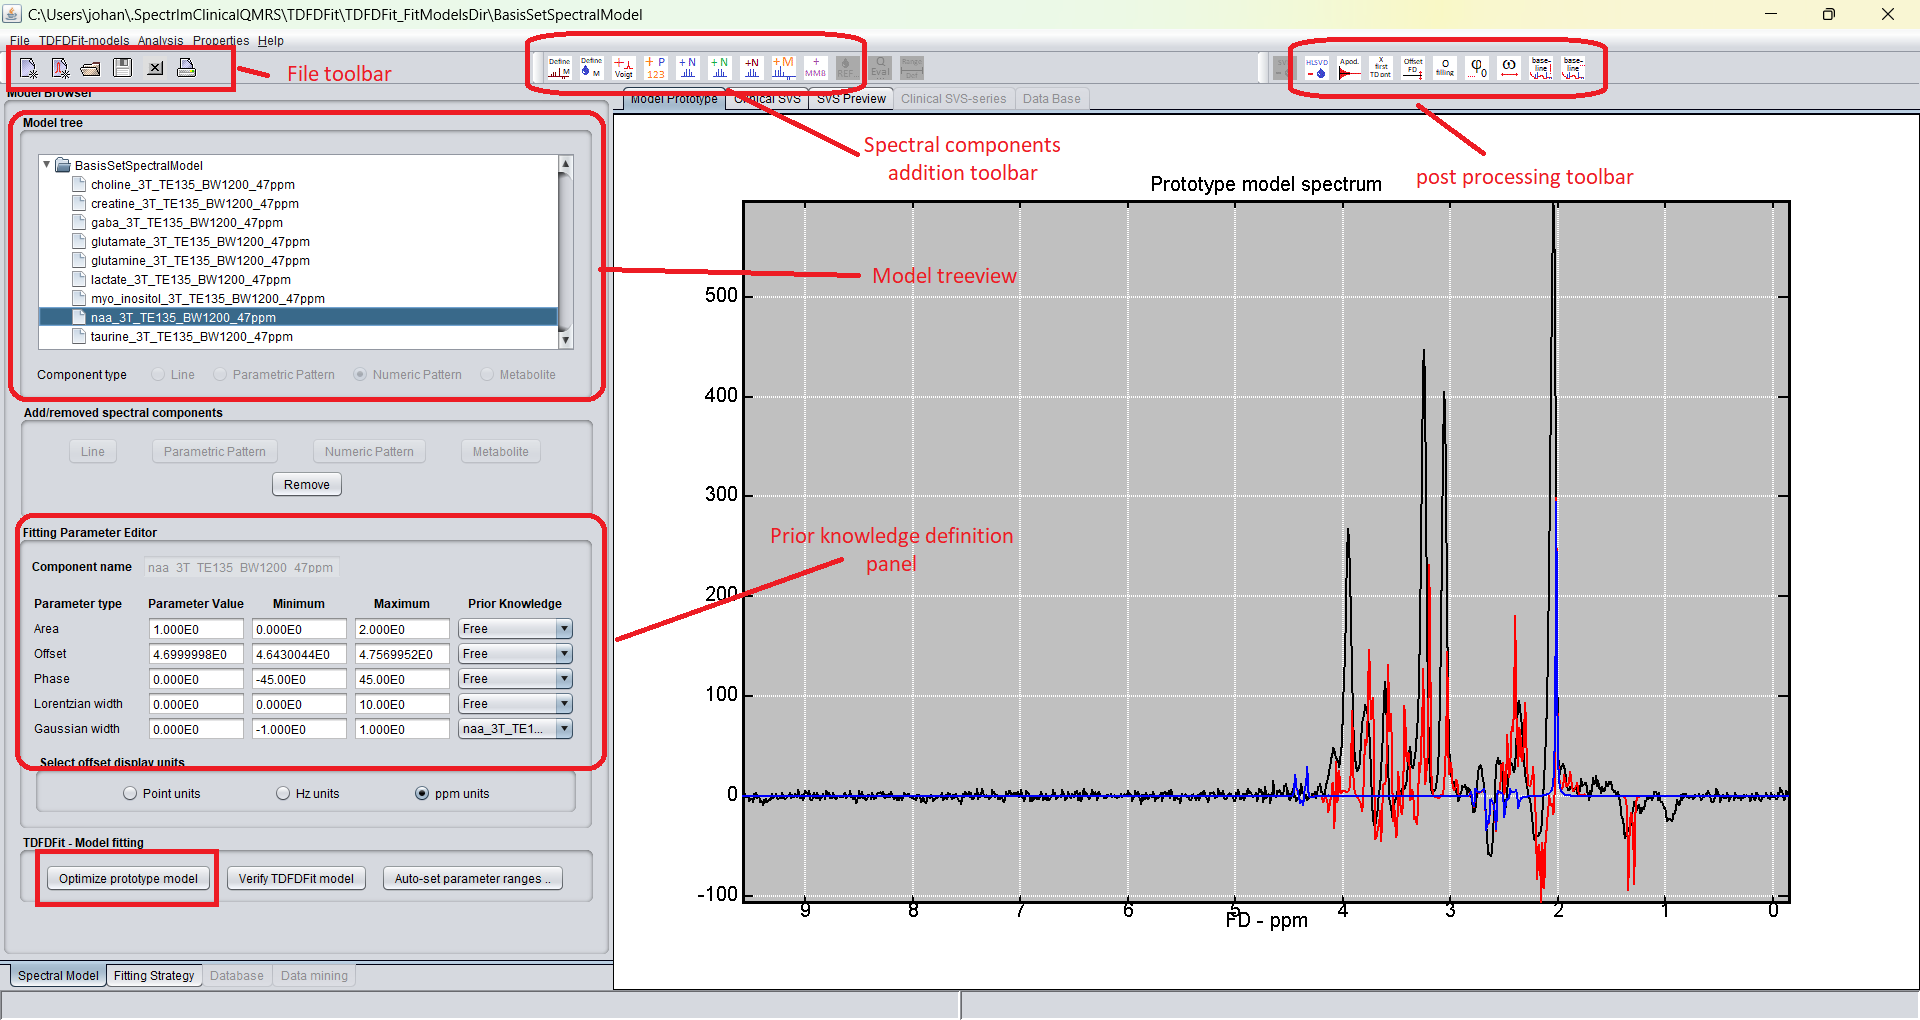The width and height of the screenshot is (1920, 1020).
Task: Open a file with the folder icon
Action: 91,68
